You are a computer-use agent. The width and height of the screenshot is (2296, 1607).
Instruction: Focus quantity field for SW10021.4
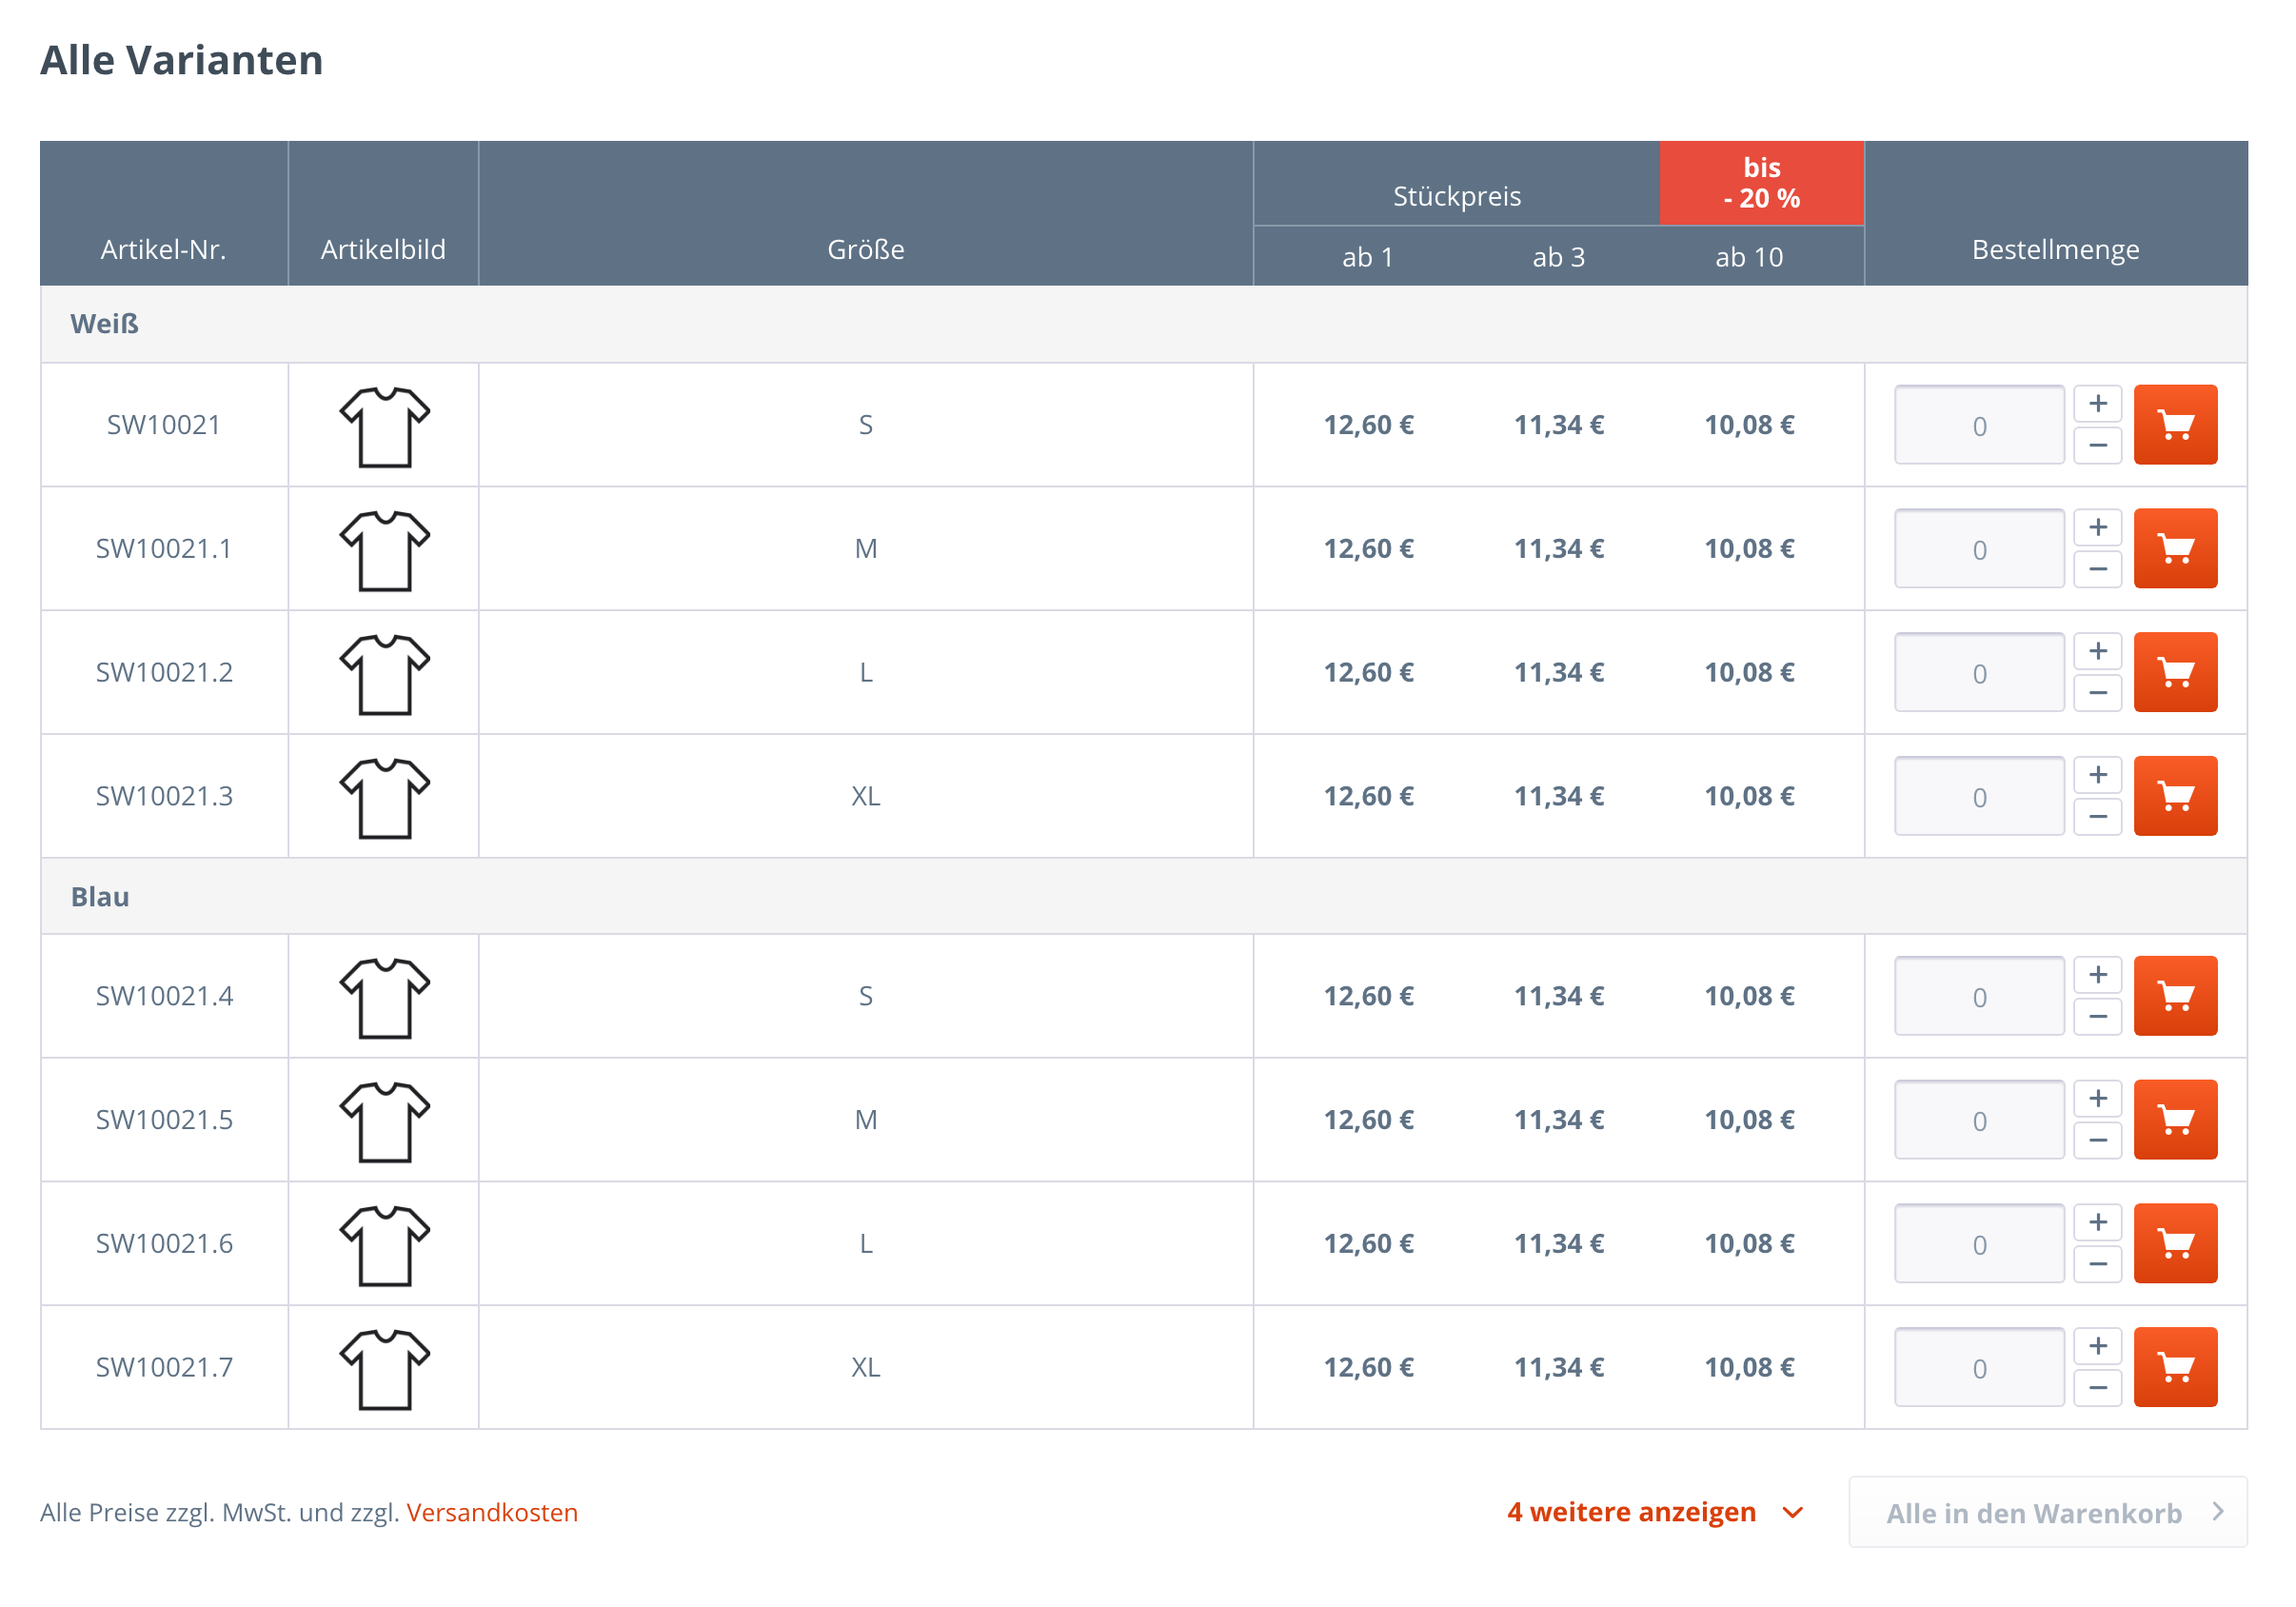pos(1979,996)
